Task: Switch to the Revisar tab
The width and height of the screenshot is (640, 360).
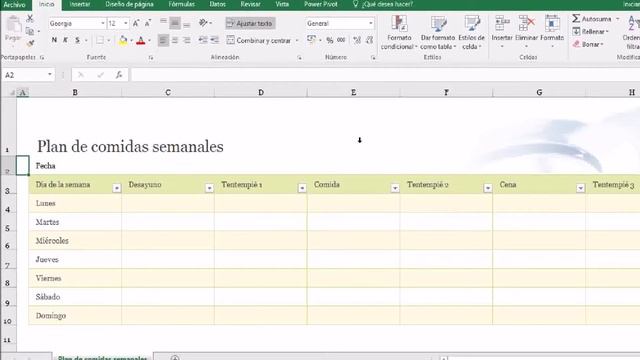Action: 250,4
